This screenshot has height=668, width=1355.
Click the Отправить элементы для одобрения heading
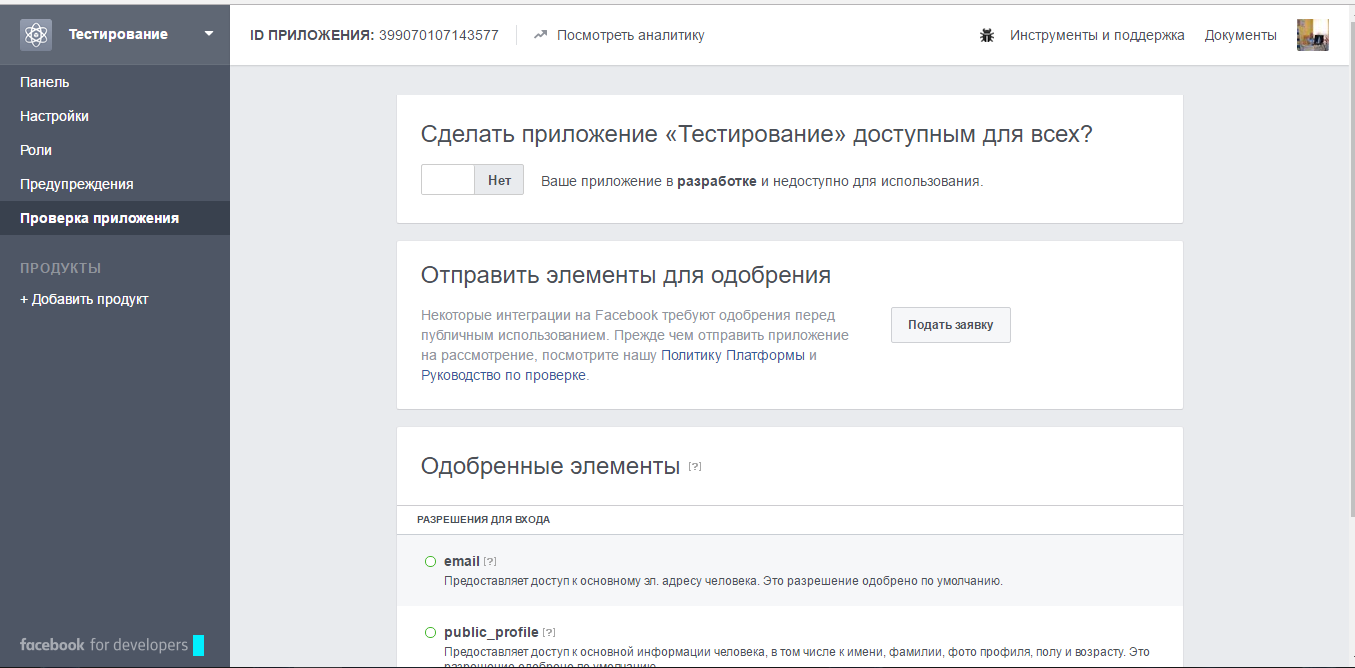tap(626, 275)
